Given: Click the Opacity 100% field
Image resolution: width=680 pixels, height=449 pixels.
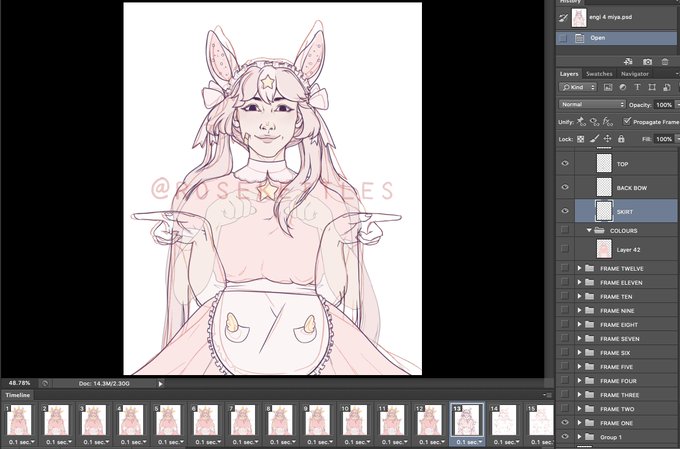Looking at the screenshot, I should 664,105.
